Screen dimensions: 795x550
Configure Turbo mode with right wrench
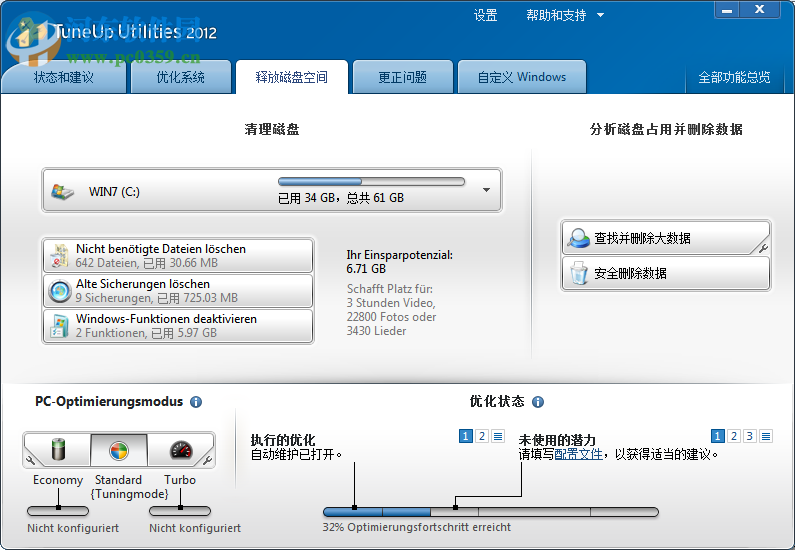[x=207, y=460]
